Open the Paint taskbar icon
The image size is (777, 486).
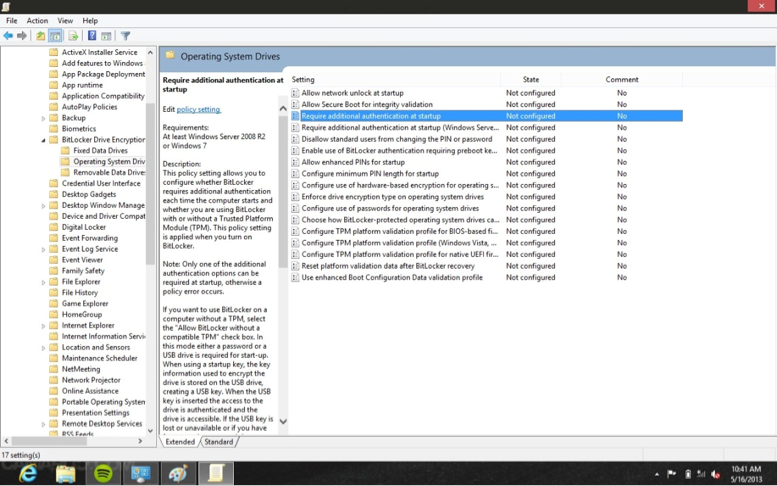click(x=178, y=474)
